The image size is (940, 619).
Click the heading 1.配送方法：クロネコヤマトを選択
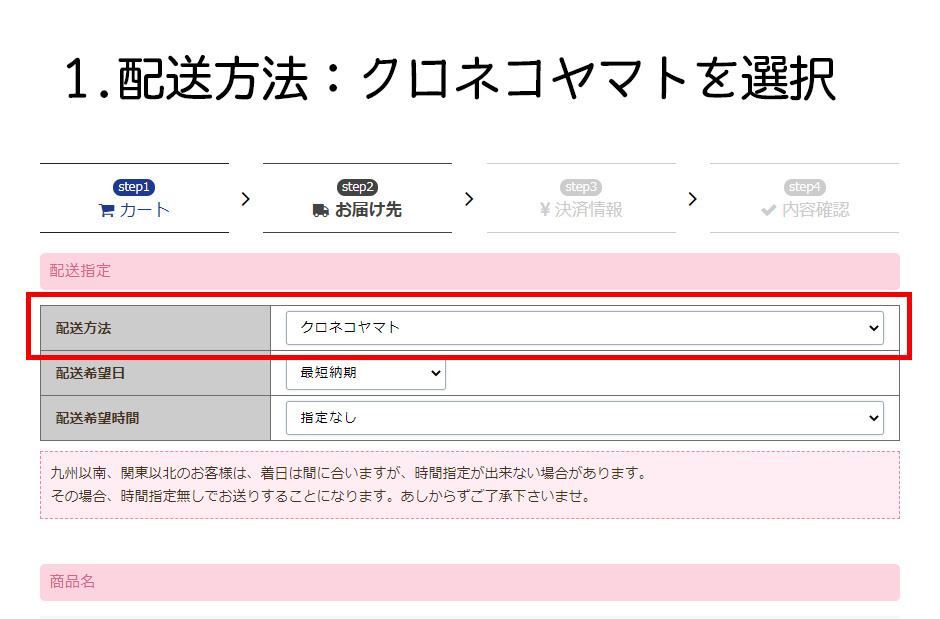tap(450, 78)
